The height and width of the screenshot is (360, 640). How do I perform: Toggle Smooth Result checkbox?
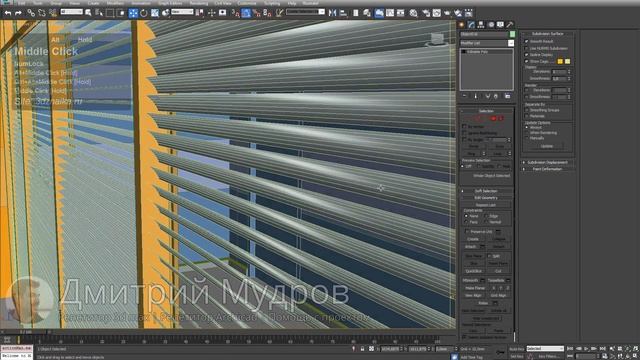tap(527, 41)
